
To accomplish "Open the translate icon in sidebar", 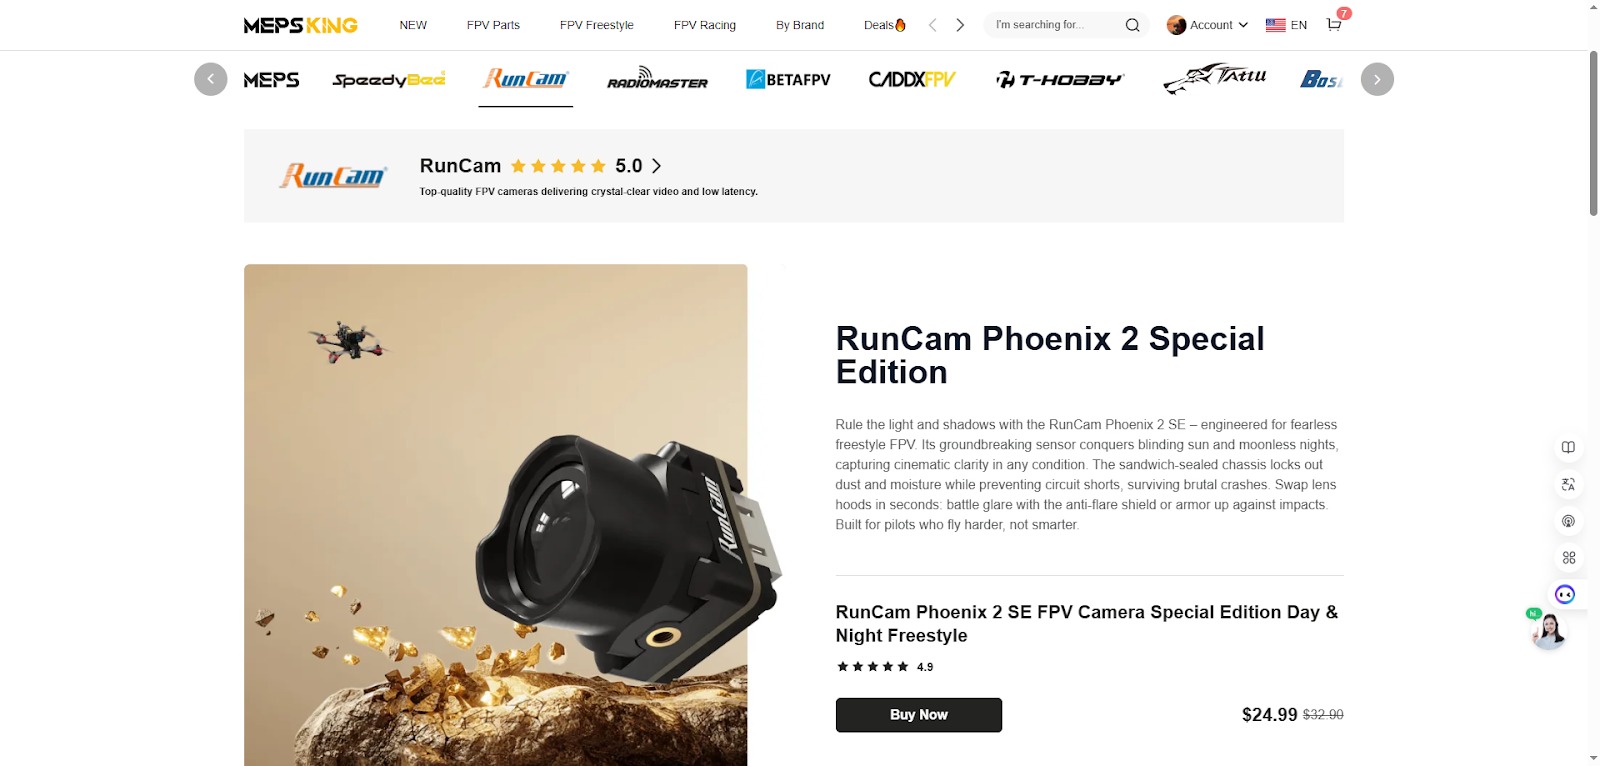I will [1568, 484].
